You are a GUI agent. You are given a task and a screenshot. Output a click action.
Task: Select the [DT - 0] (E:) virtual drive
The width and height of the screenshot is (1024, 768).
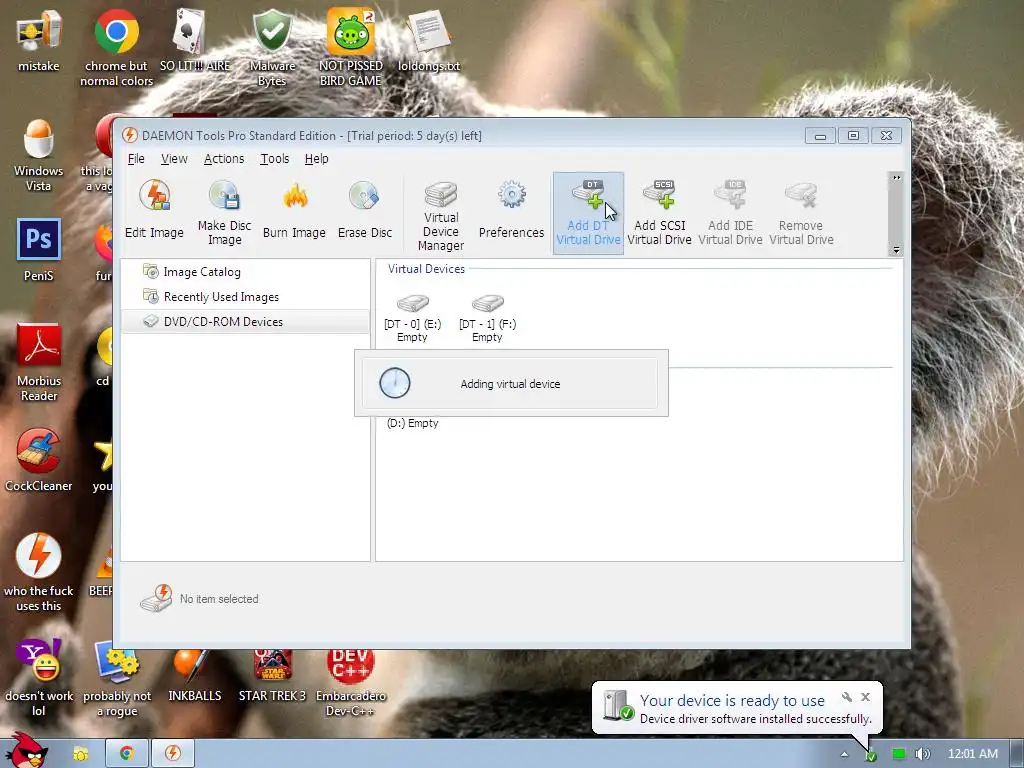click(x=413, y=318)
